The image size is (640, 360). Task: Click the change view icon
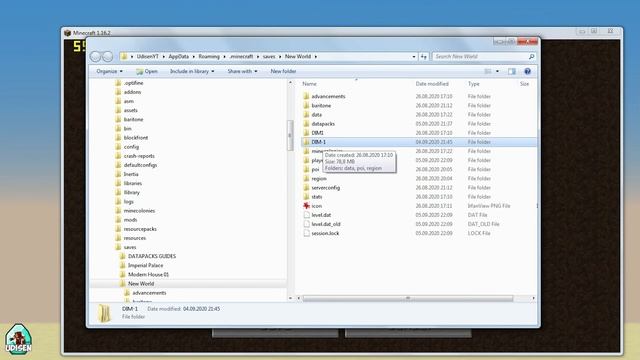coord(488,71)
